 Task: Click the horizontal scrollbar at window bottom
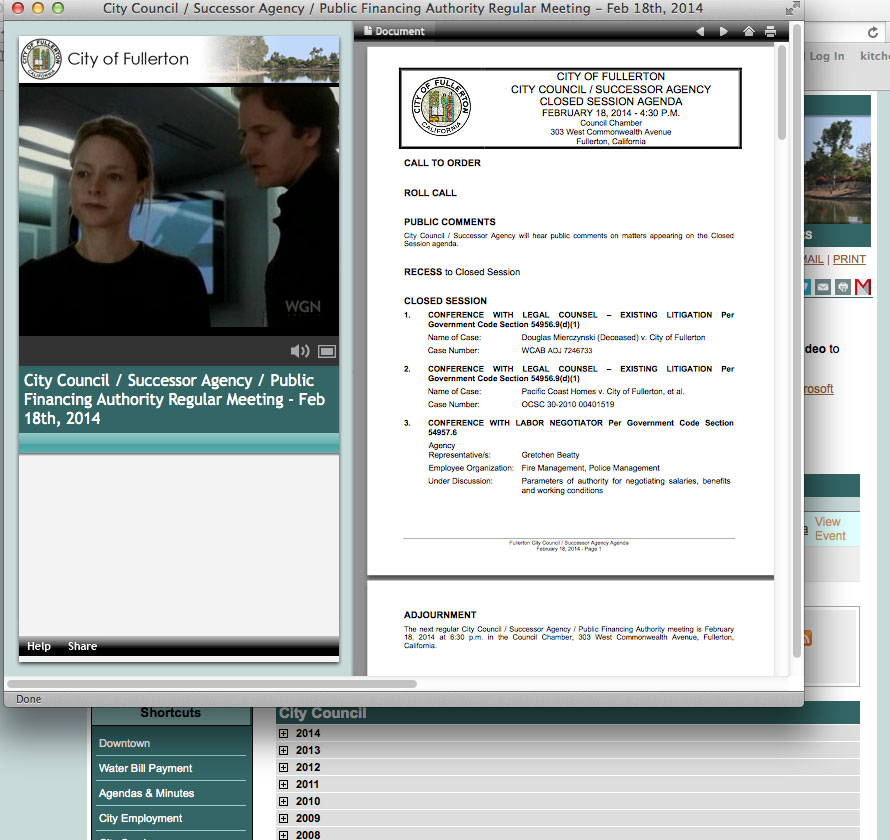click(211, 684)
